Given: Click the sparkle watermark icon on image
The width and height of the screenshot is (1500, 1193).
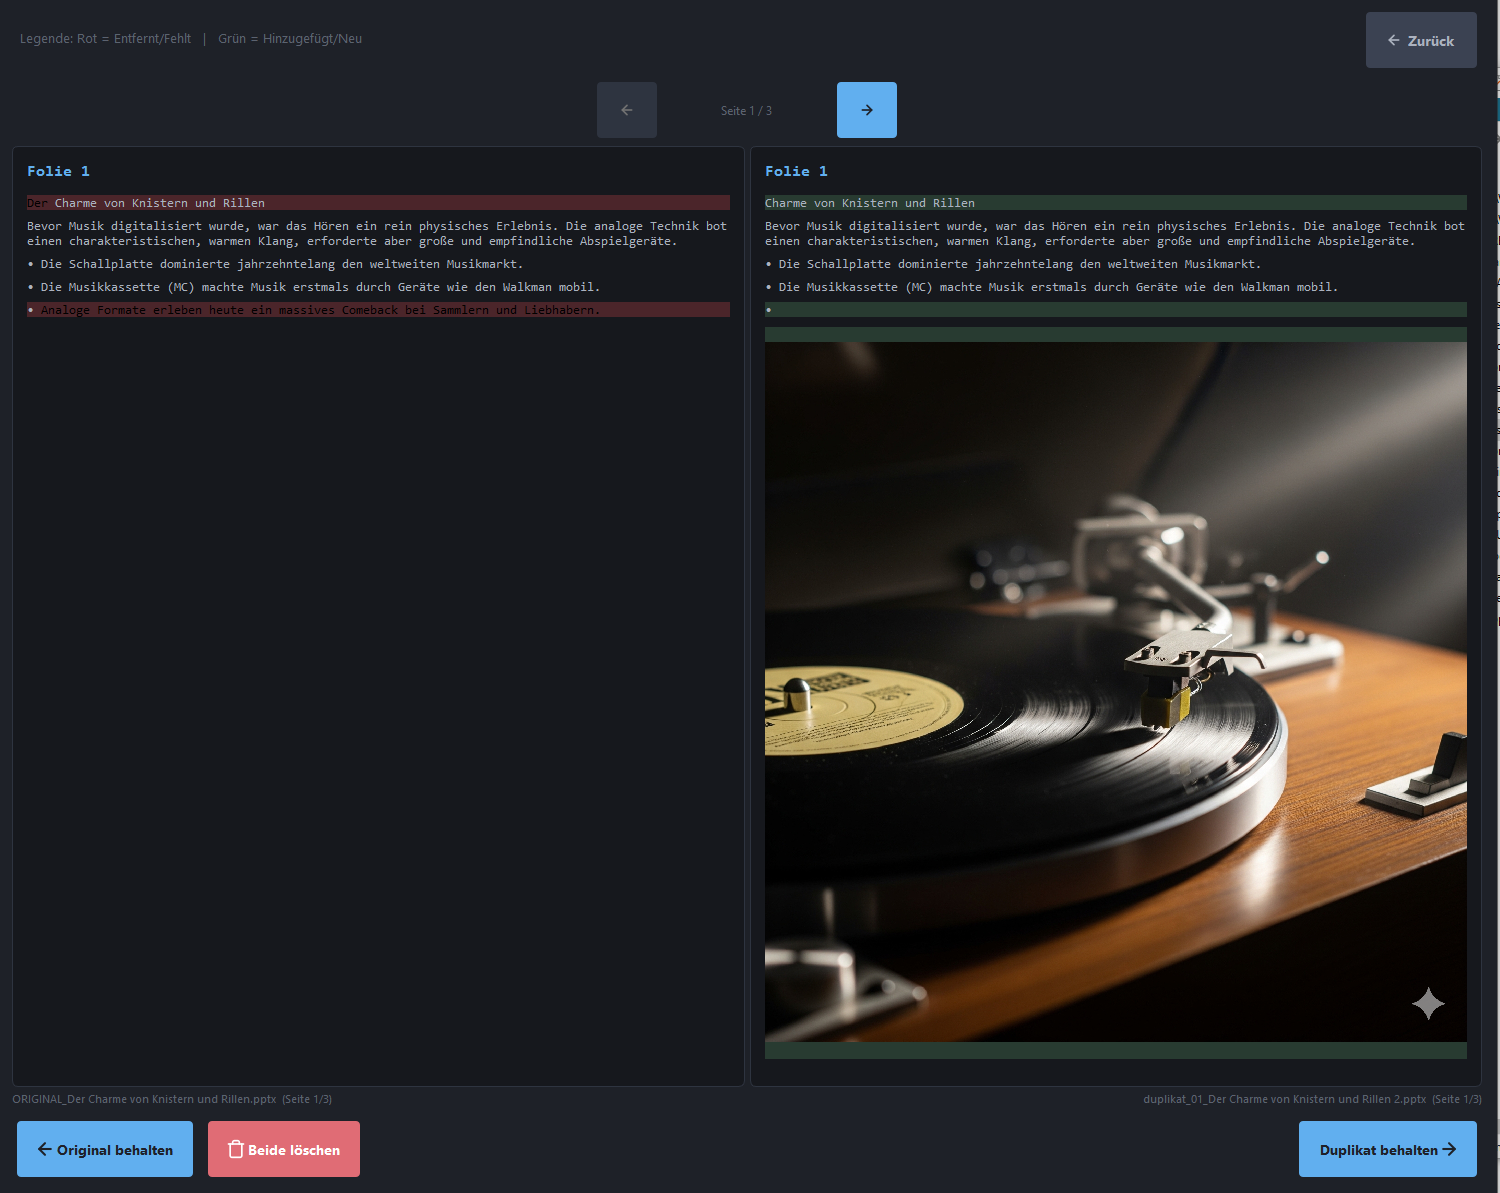Looking at the screenshot, I should (1428, 1003).
